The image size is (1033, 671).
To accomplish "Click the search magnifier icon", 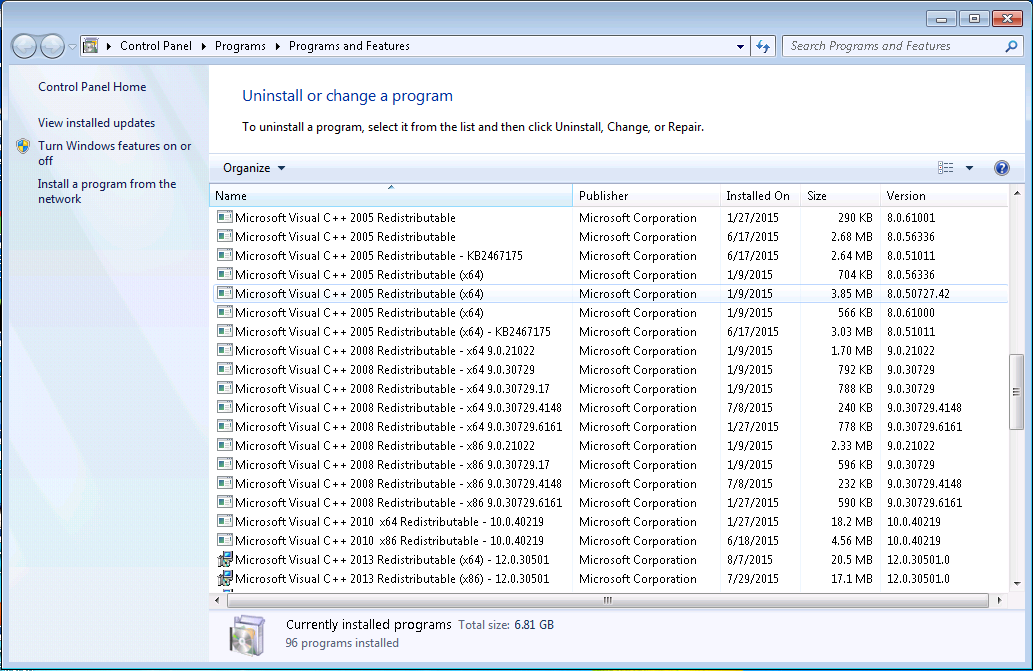I will (x=1011, y=46).
